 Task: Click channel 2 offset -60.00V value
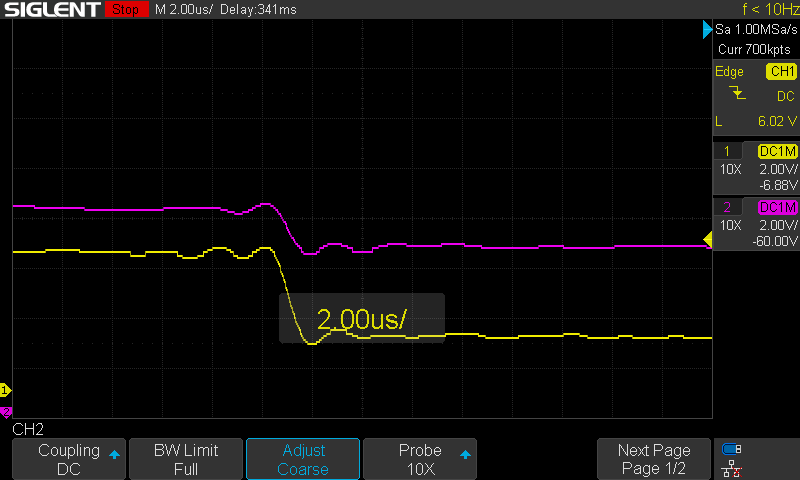click(x=774, y=241)
